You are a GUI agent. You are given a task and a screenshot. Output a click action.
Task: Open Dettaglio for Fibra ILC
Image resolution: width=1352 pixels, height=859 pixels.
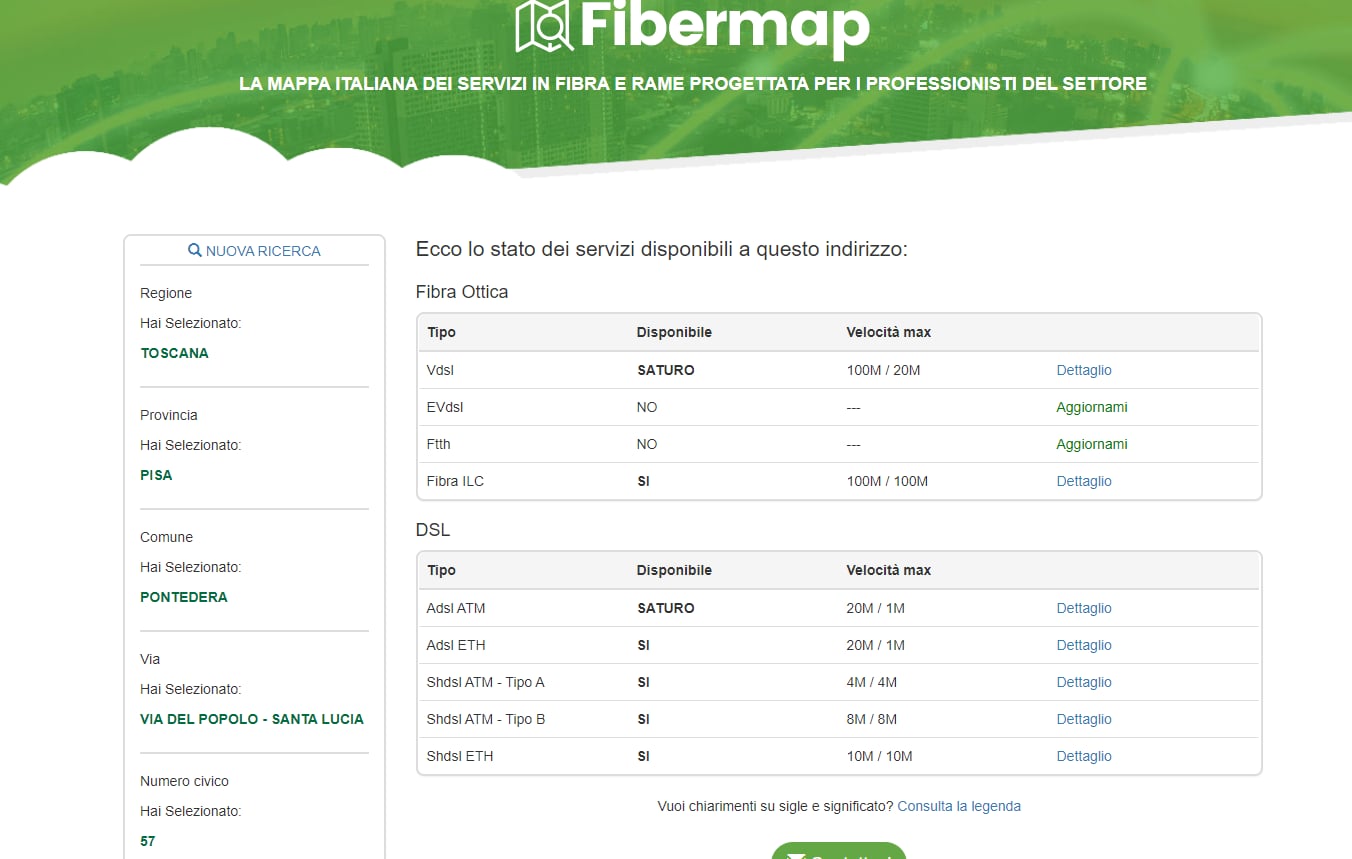pyautogui.click(x=1084, y=481)
